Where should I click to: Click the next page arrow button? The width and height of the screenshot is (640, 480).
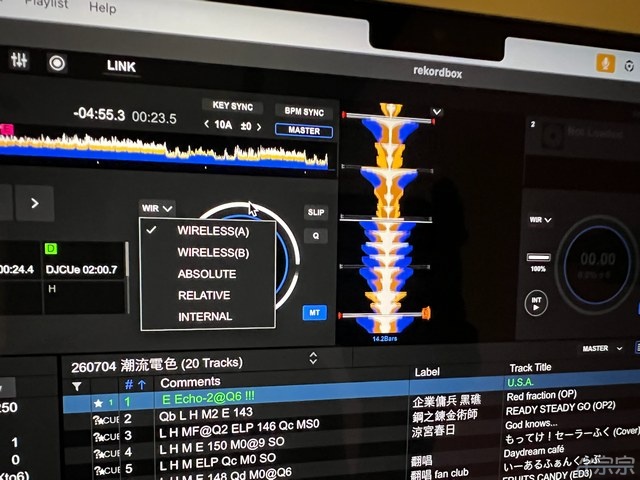pos(35,203)
